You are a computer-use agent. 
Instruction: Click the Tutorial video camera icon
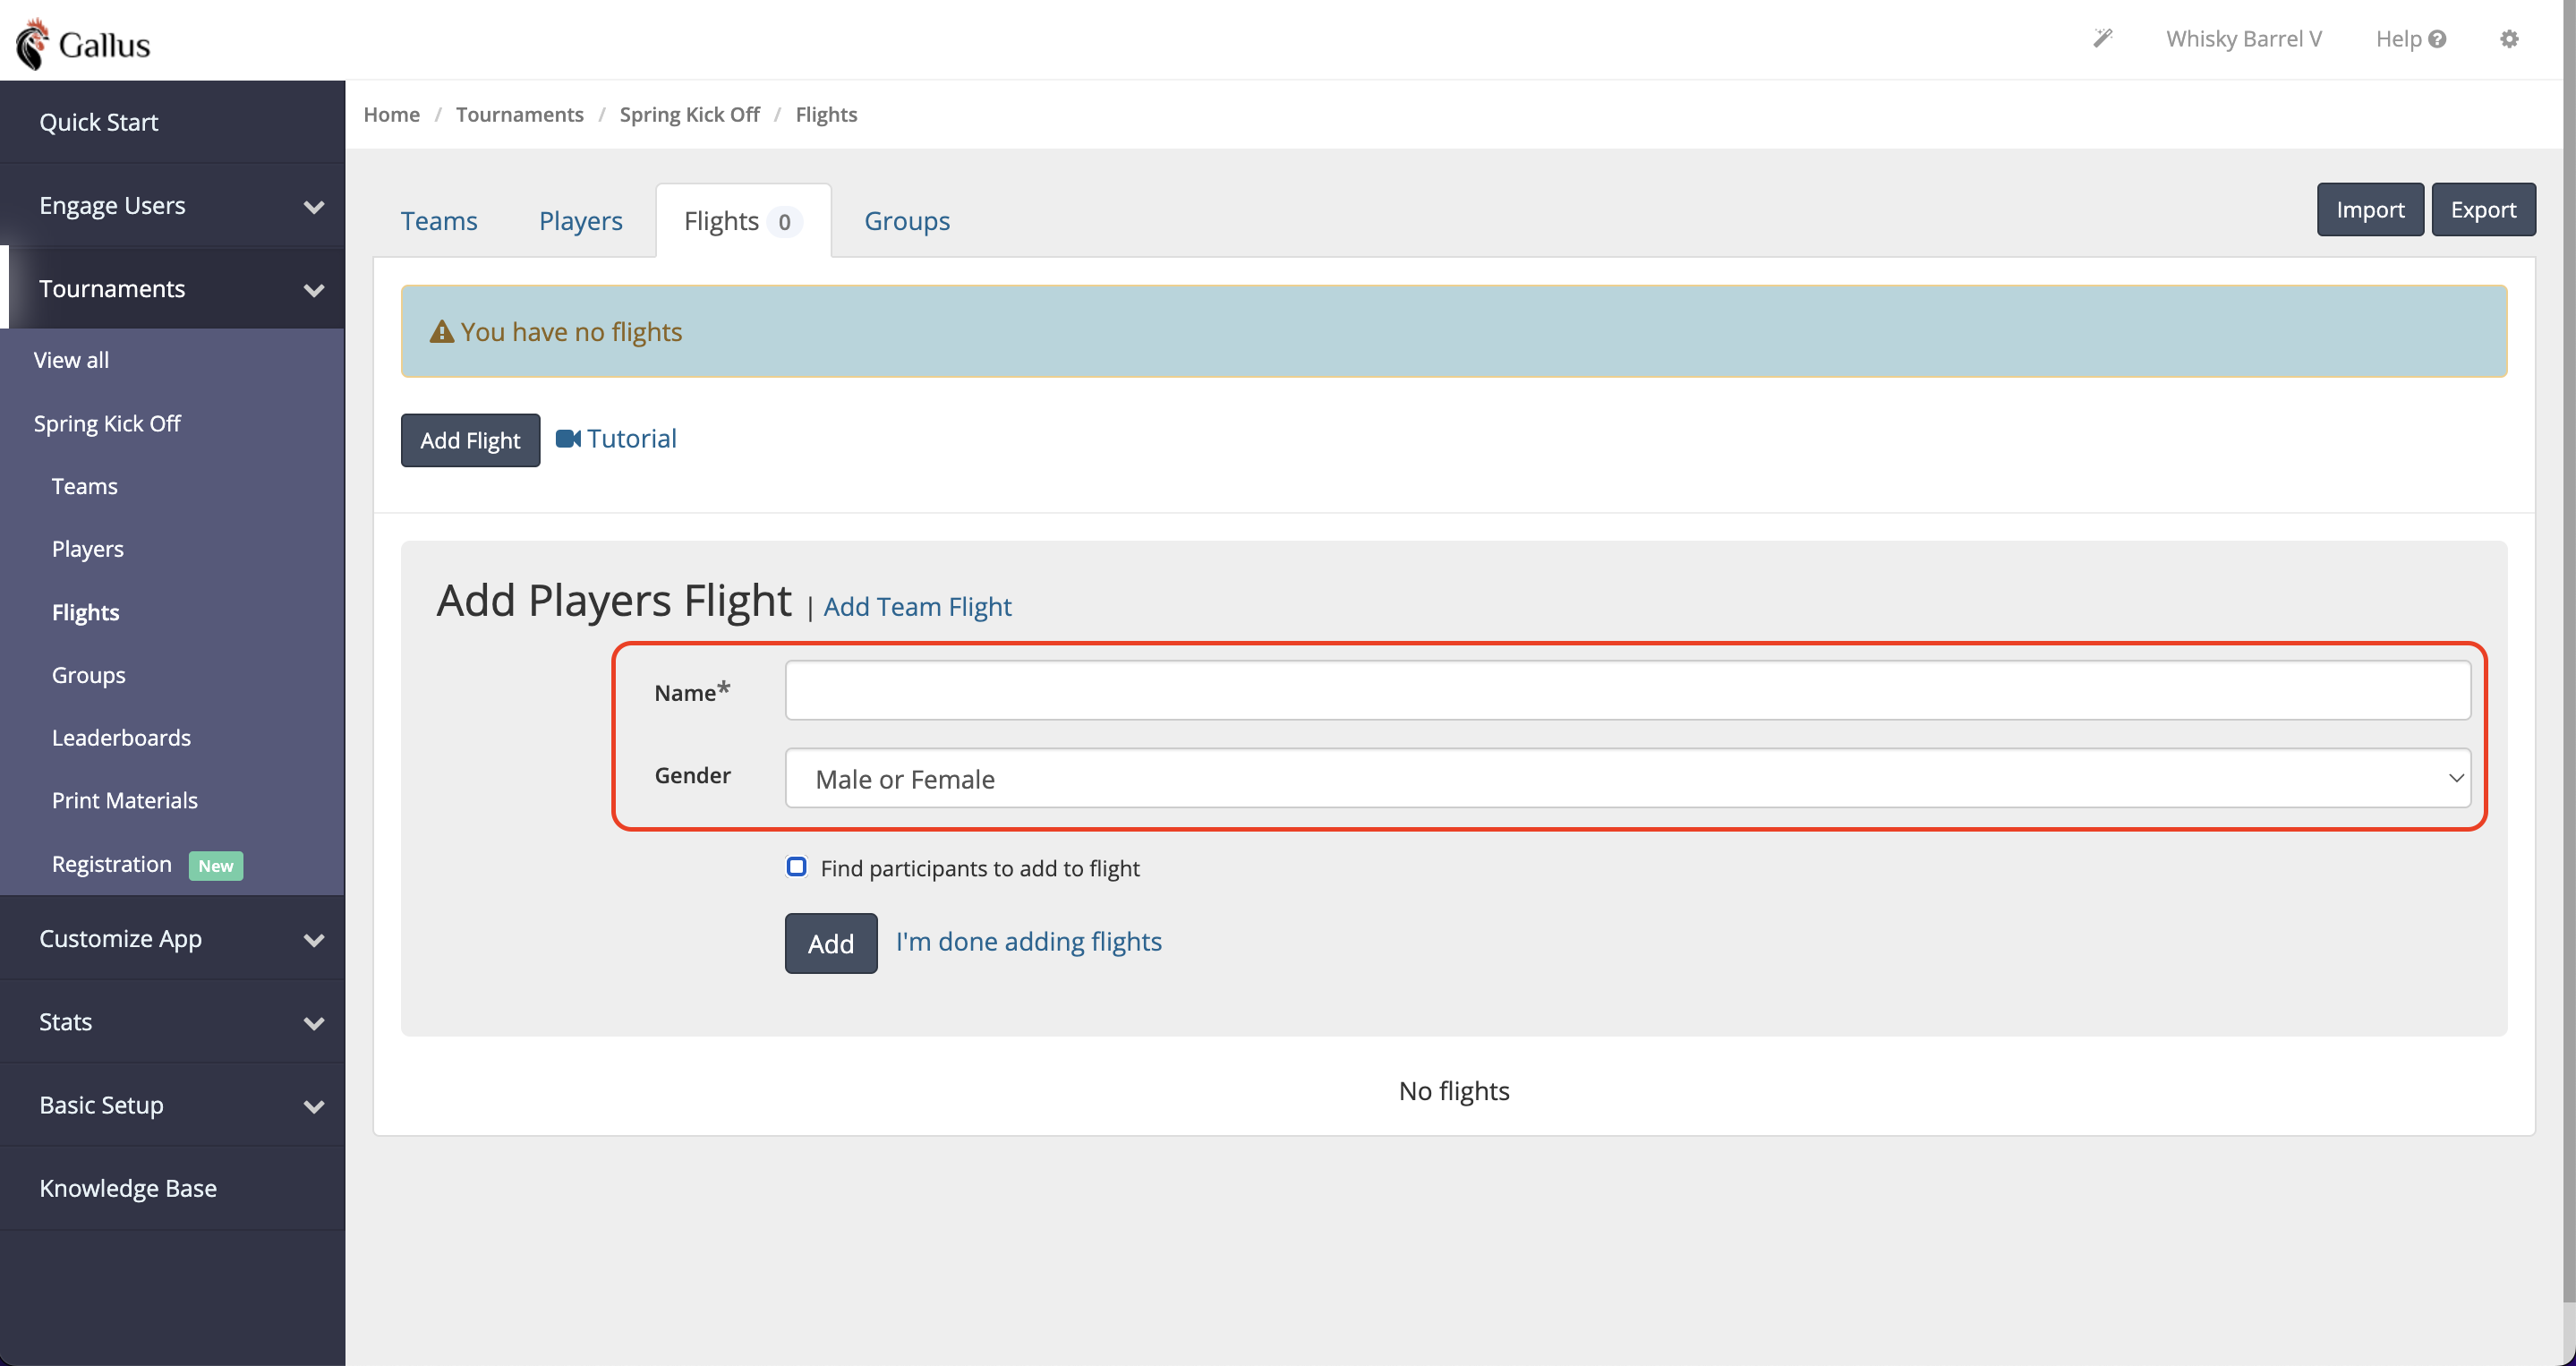pos(568,439)
